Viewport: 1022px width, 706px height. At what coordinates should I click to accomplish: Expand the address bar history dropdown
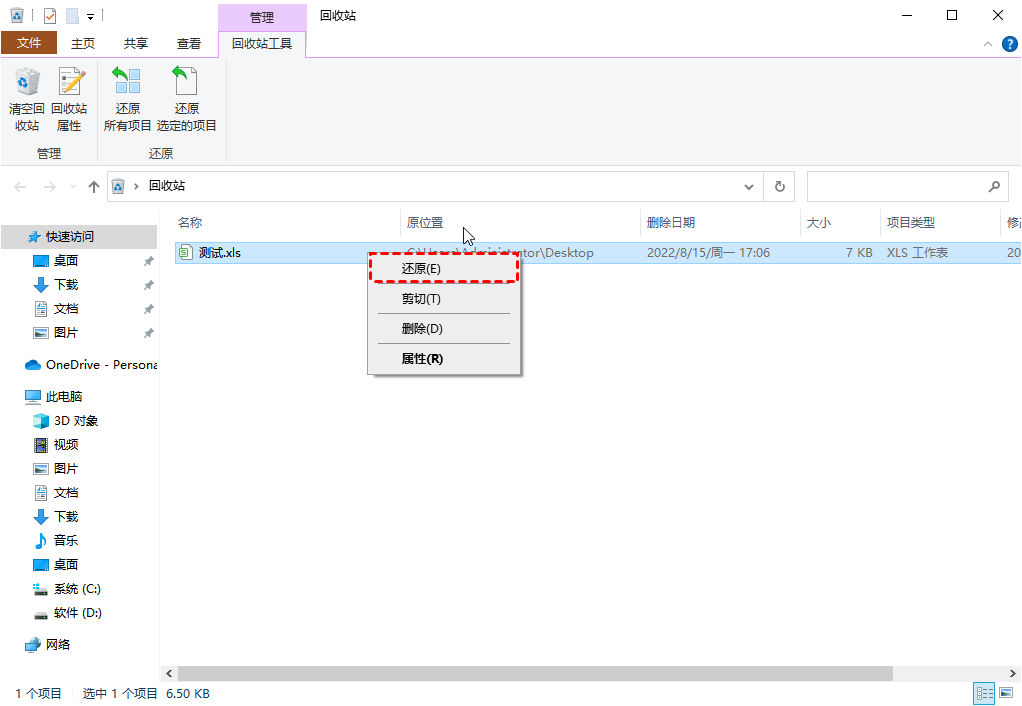click(749, 187)
